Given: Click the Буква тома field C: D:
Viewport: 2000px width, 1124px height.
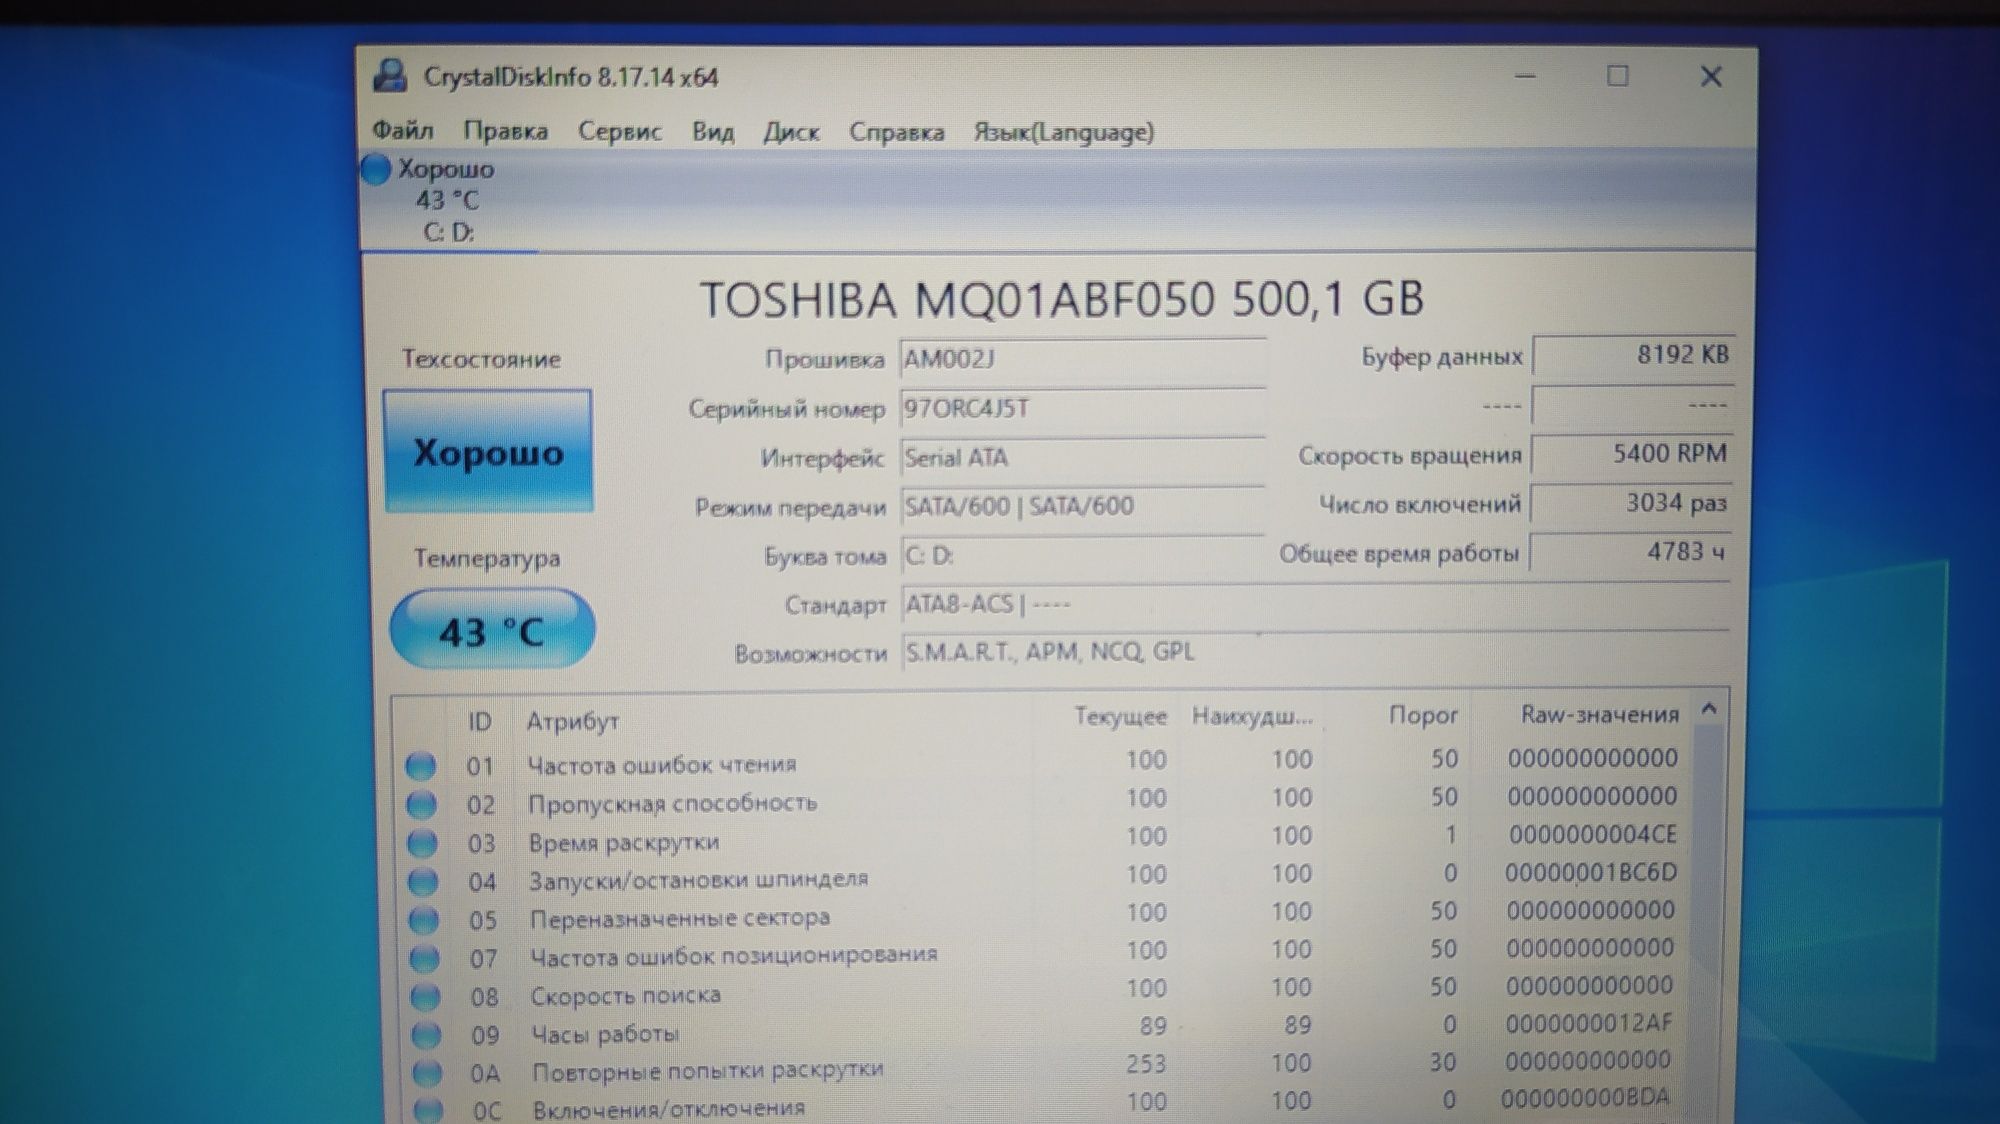Looking at the screenshot, I should 1083,555.
